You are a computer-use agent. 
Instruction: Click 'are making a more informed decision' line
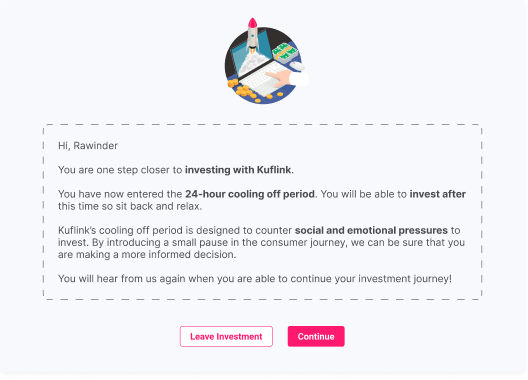[x=147, y=255]
